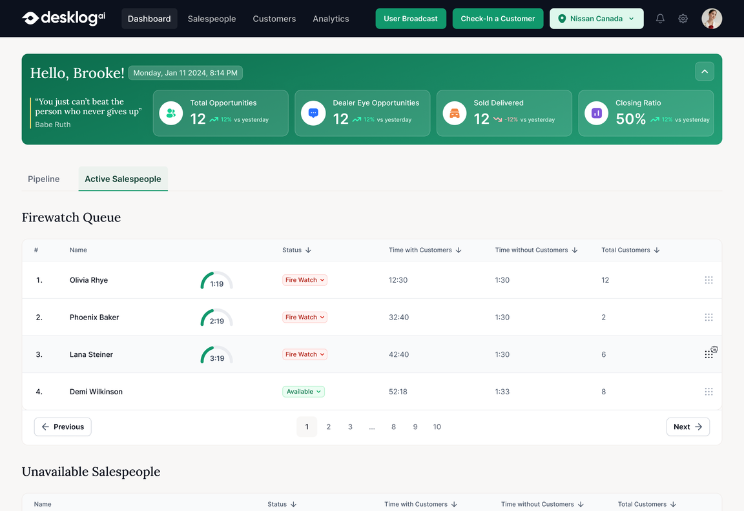This screenshot has height=511, width=744.
Task: Click the User Broadcast button
Action: pyautogui.click(x=411, y=19)
